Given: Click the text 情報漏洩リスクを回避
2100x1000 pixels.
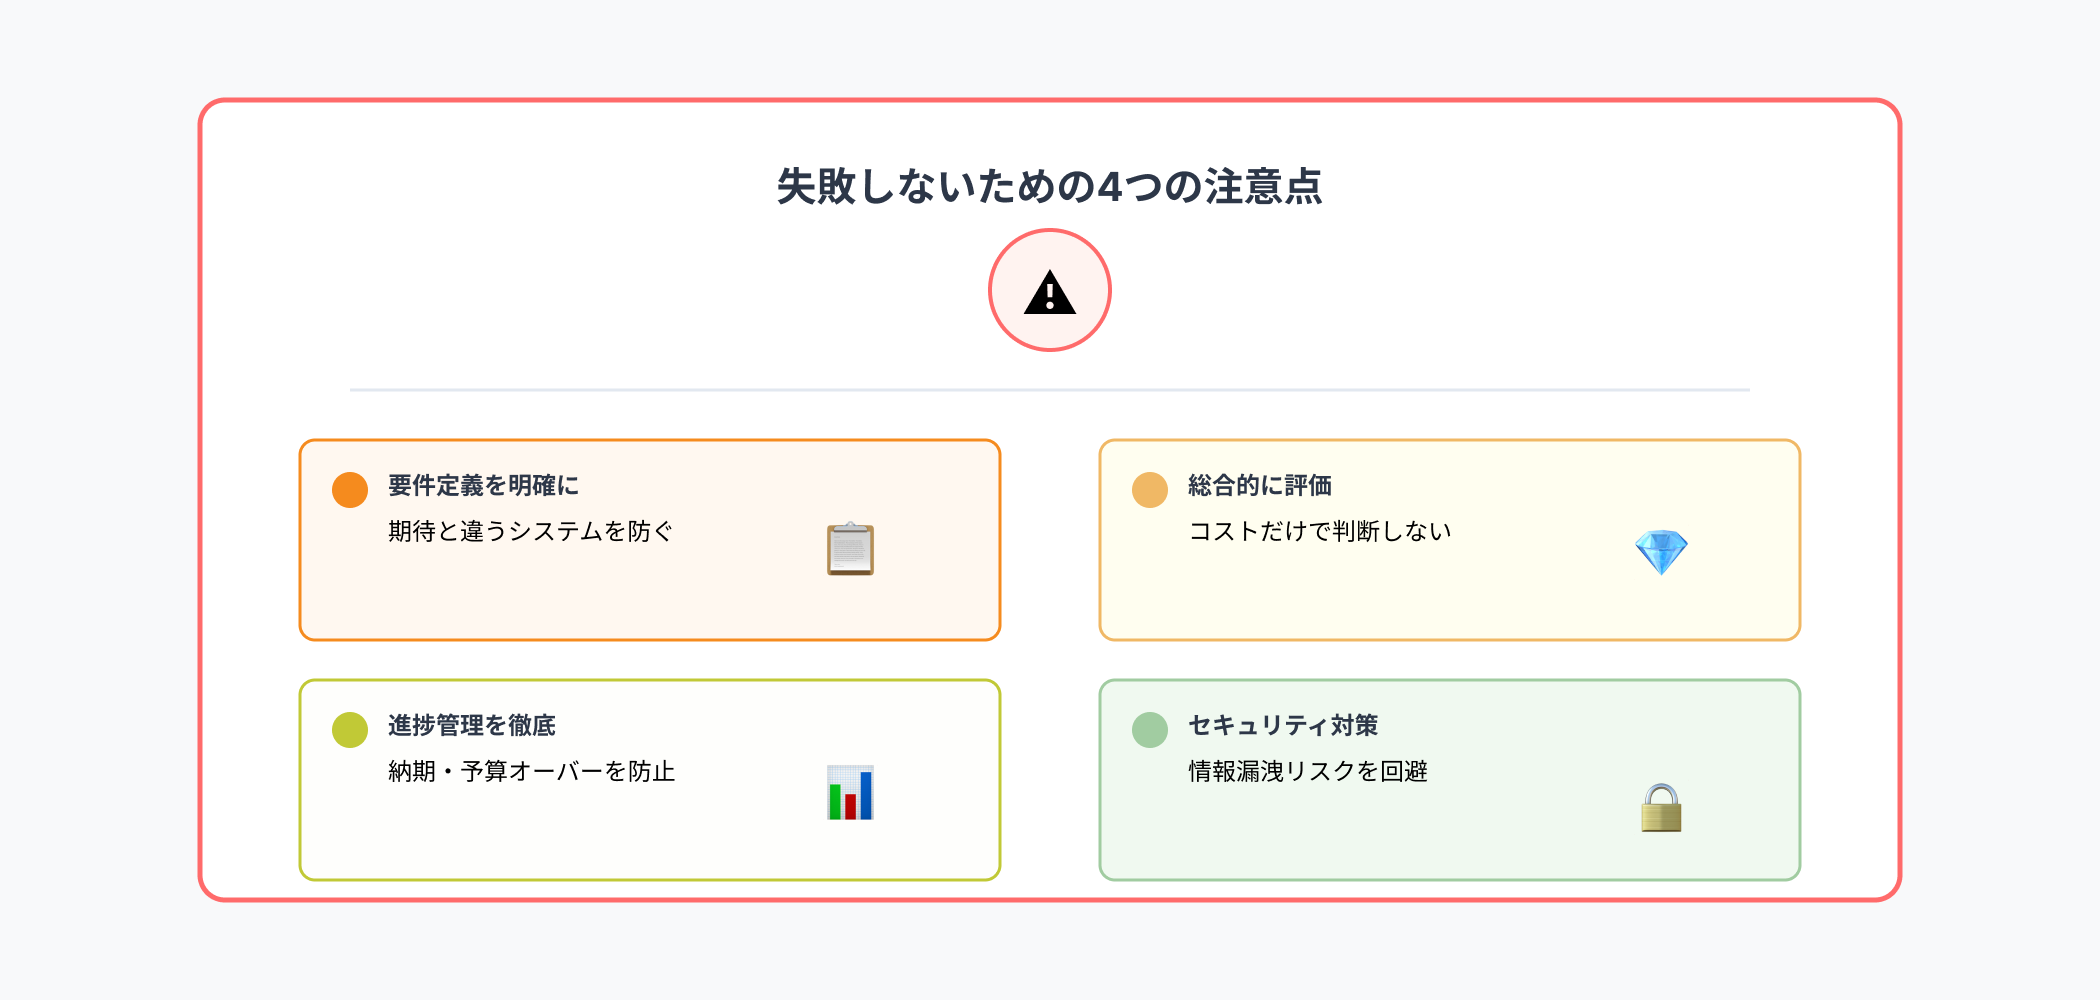Looking at the screenshot, I should [1307, 771].
